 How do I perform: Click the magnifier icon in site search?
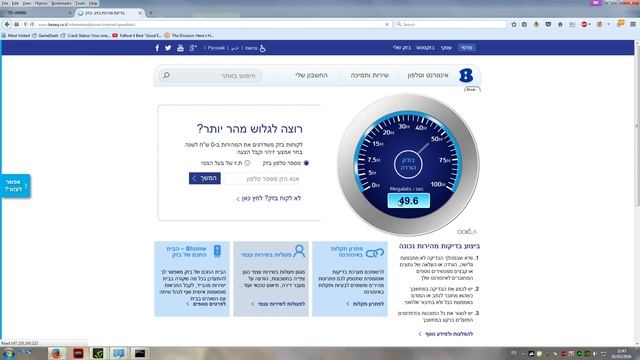pyautogui.click(x=166, y=76)
